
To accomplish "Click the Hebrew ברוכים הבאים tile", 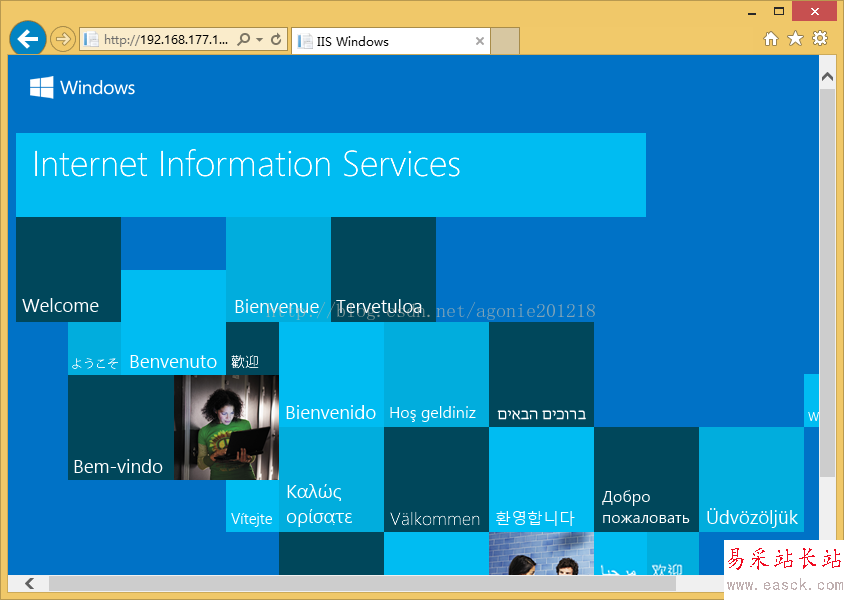I will coord(541,375).
